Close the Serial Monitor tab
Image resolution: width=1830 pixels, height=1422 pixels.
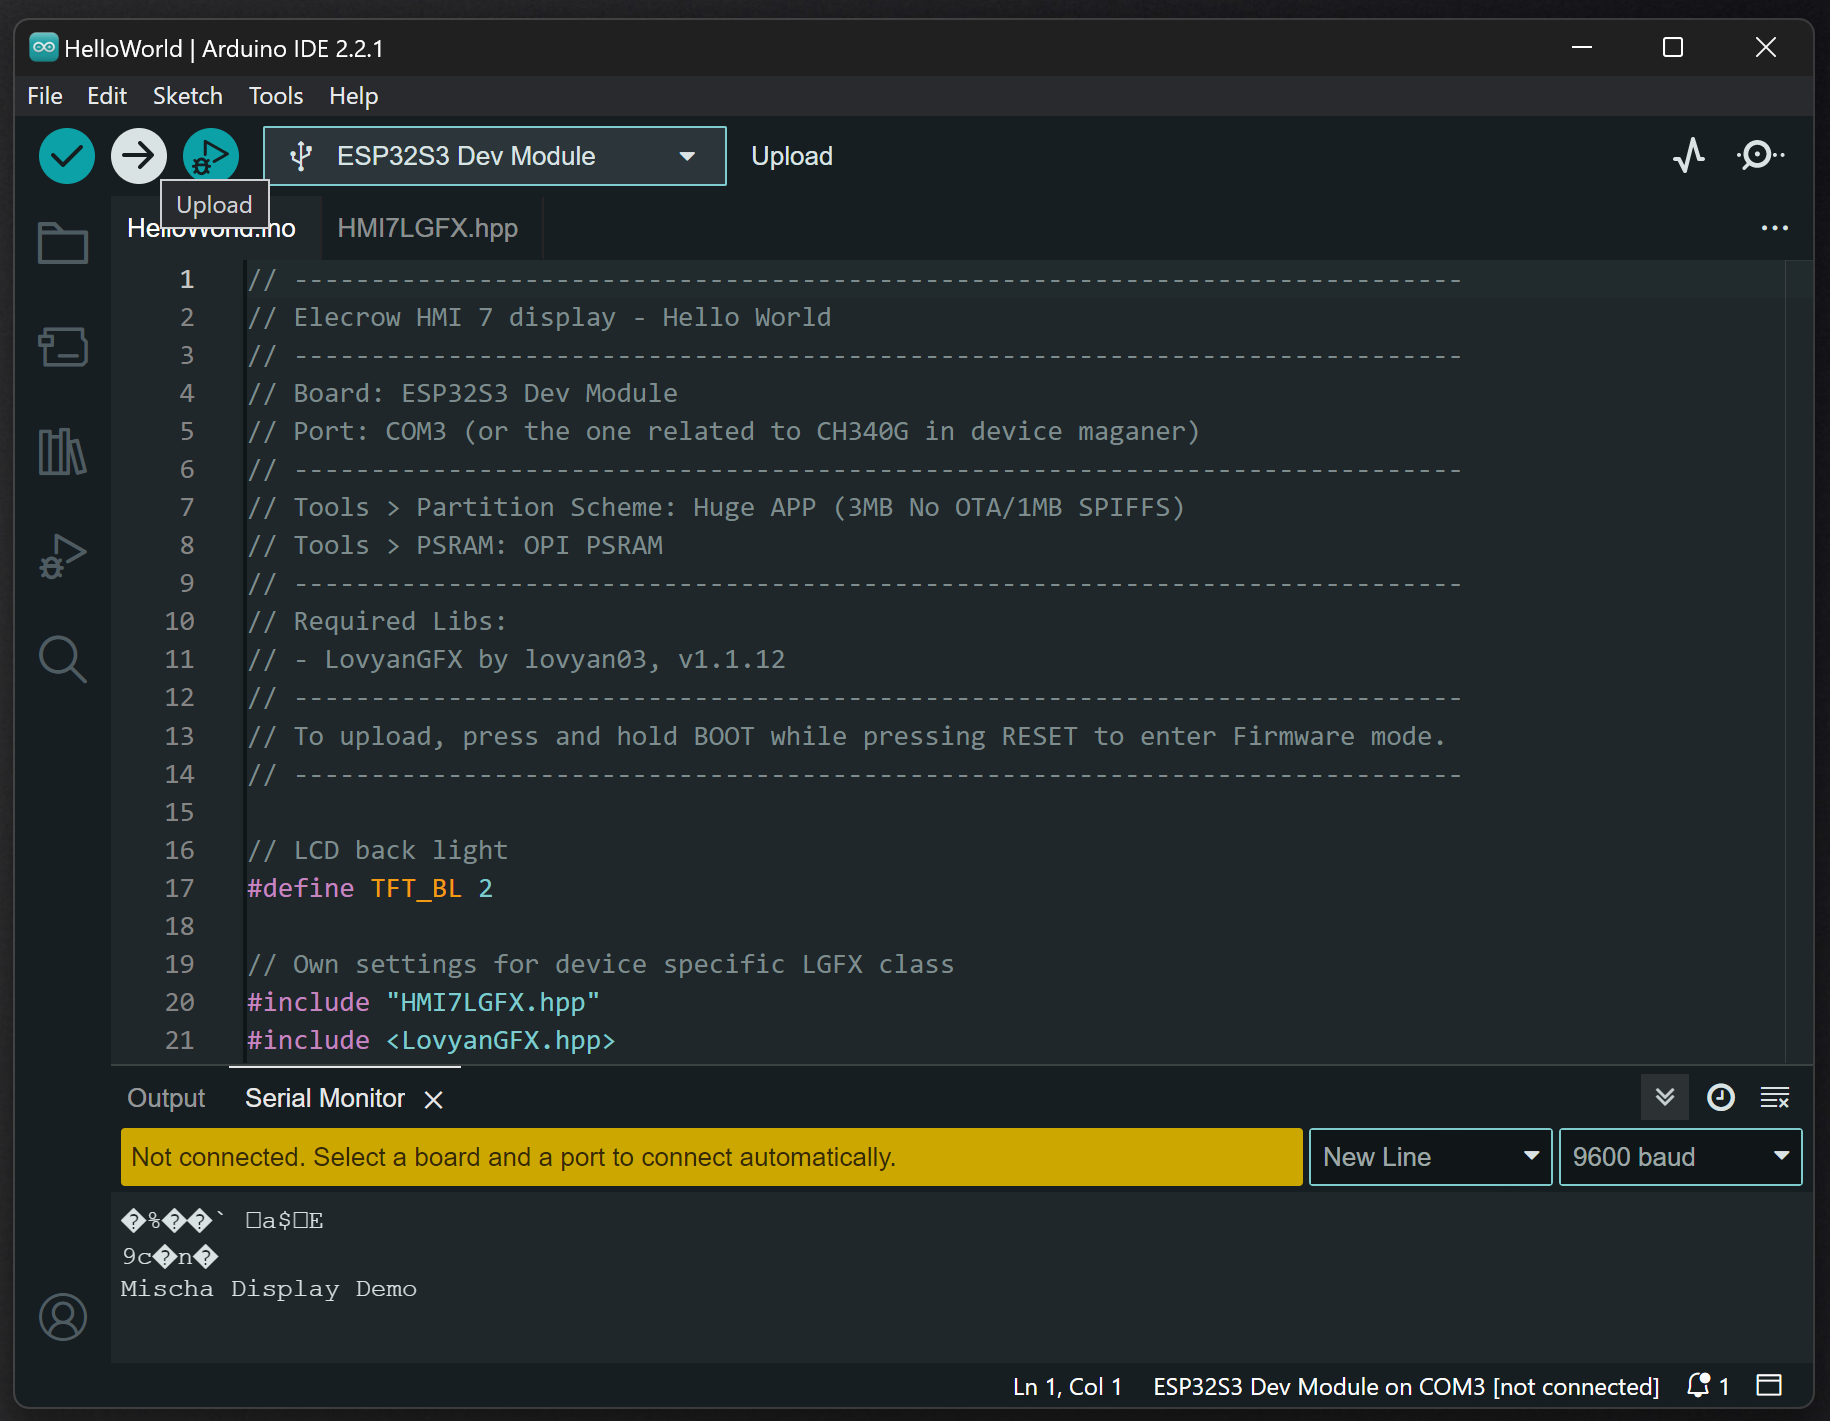(x=433, y=1100)
